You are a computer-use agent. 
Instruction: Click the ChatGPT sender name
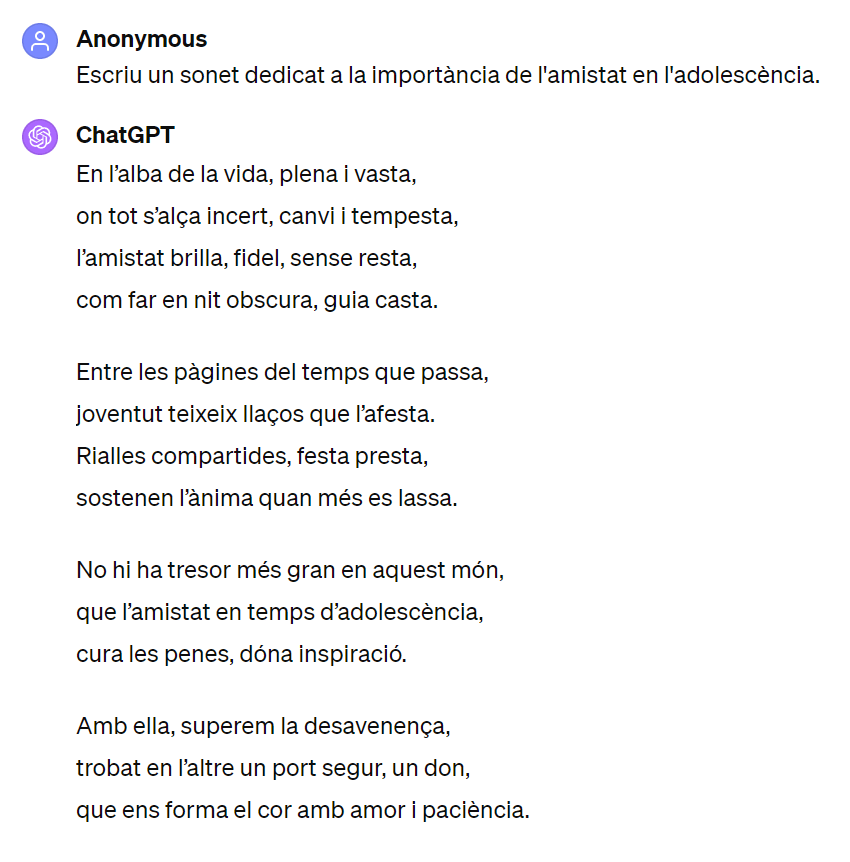125,135
